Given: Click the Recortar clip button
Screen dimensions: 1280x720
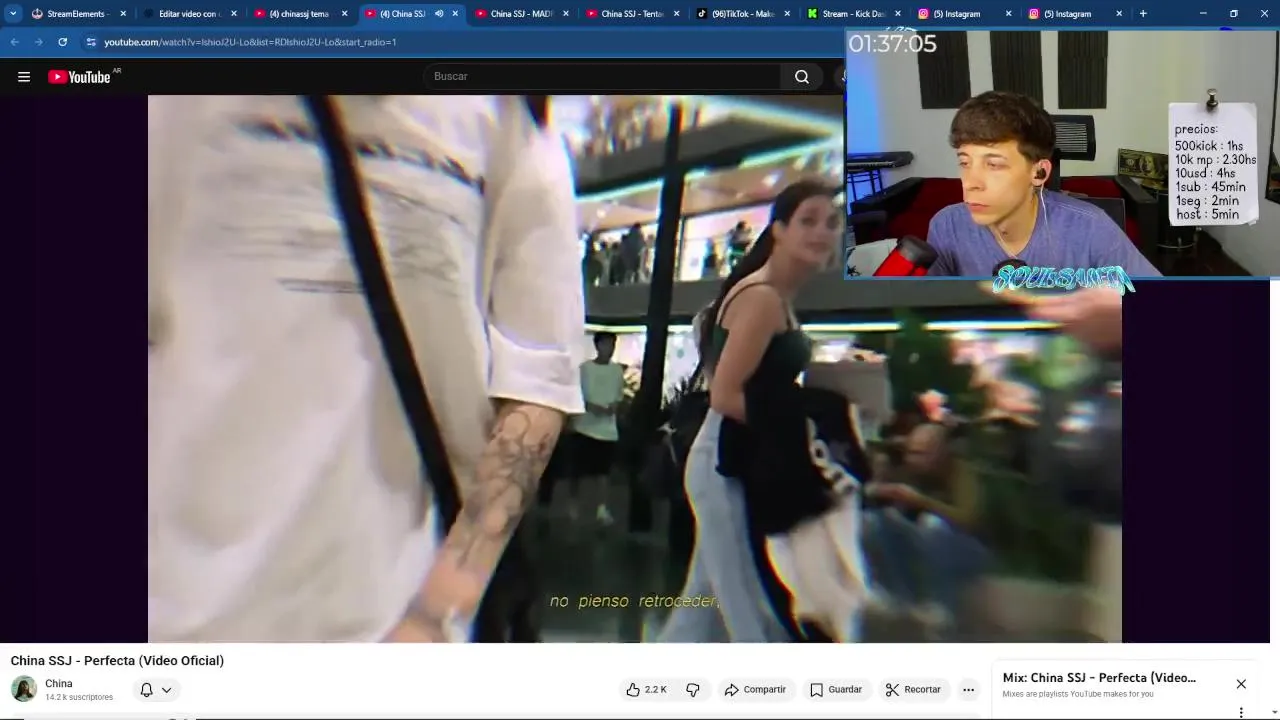Looking at the screenshot, I should click(x=913, y=690).
